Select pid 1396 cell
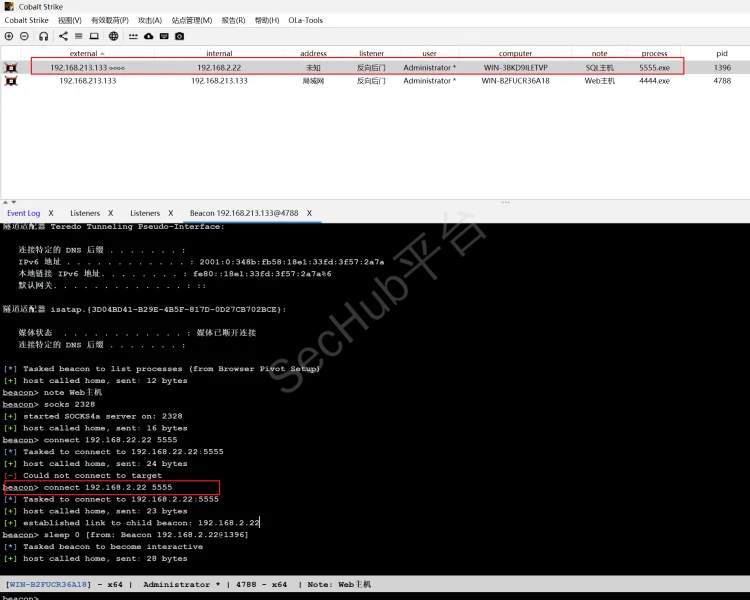Viewport: 750px width, 600px height. click(x=722, y=67)
